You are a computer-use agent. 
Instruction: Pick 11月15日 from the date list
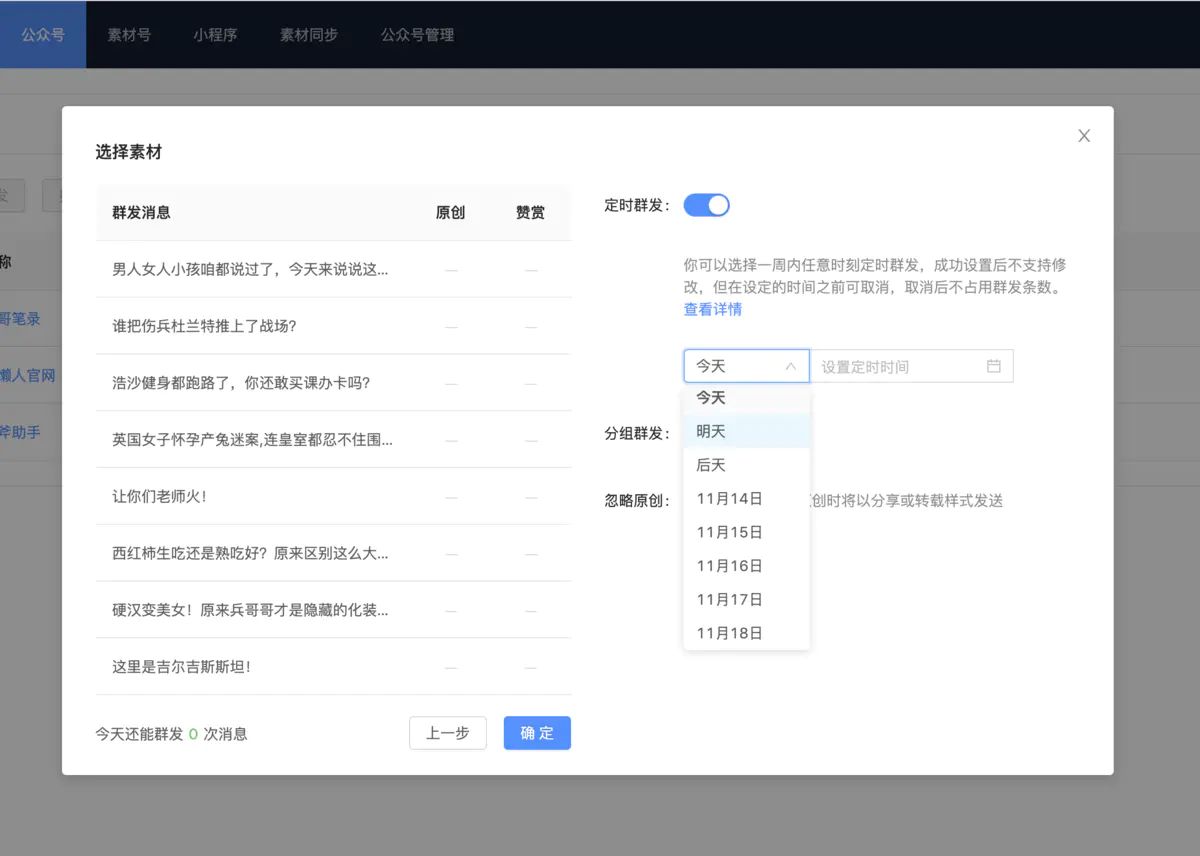746,532
